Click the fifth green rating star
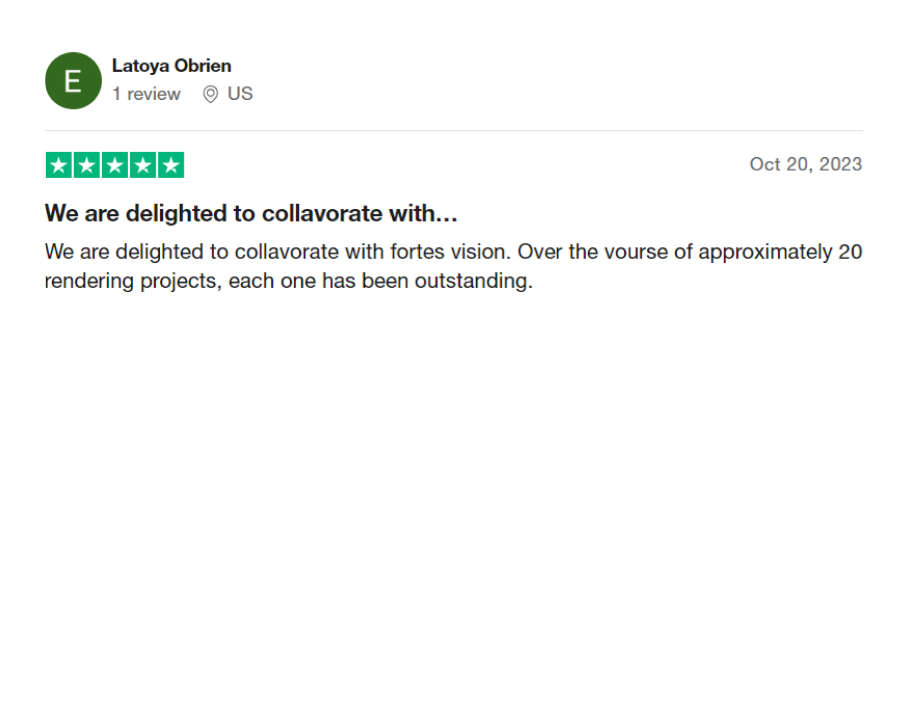This screenshot has height=712, width=912. point(171,165)
